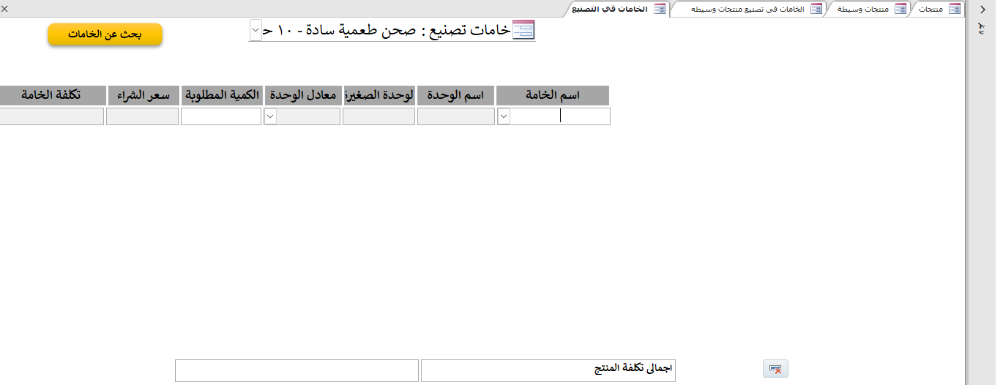The image size is (1000, 385).
Task: Open the product dropdown in form header
Action: click(255, 30)
